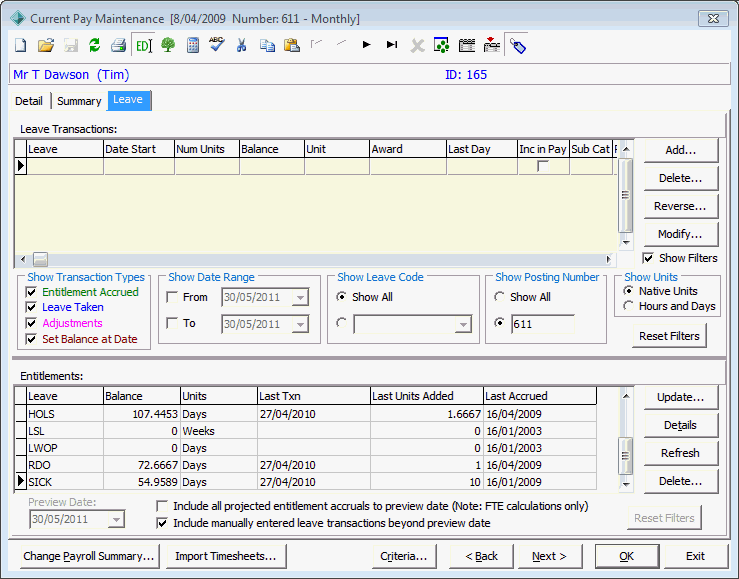The image size is (739, 579).
Task: Check Include all projected entitlement accruals
Action: pos(162,506)
